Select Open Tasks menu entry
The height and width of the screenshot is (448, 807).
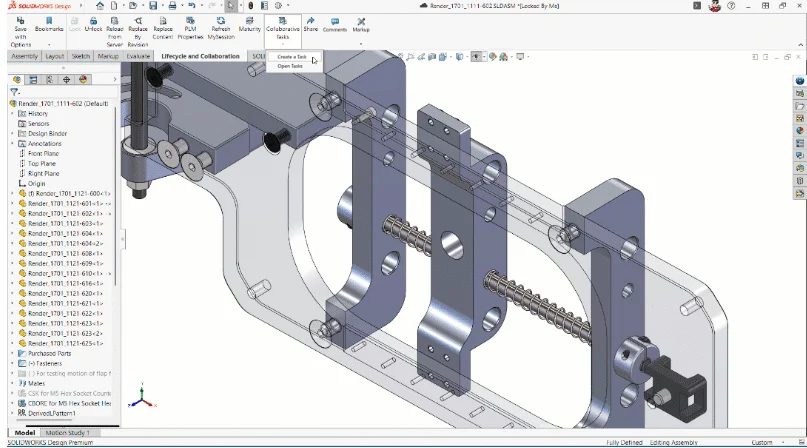tap(290, 66)
